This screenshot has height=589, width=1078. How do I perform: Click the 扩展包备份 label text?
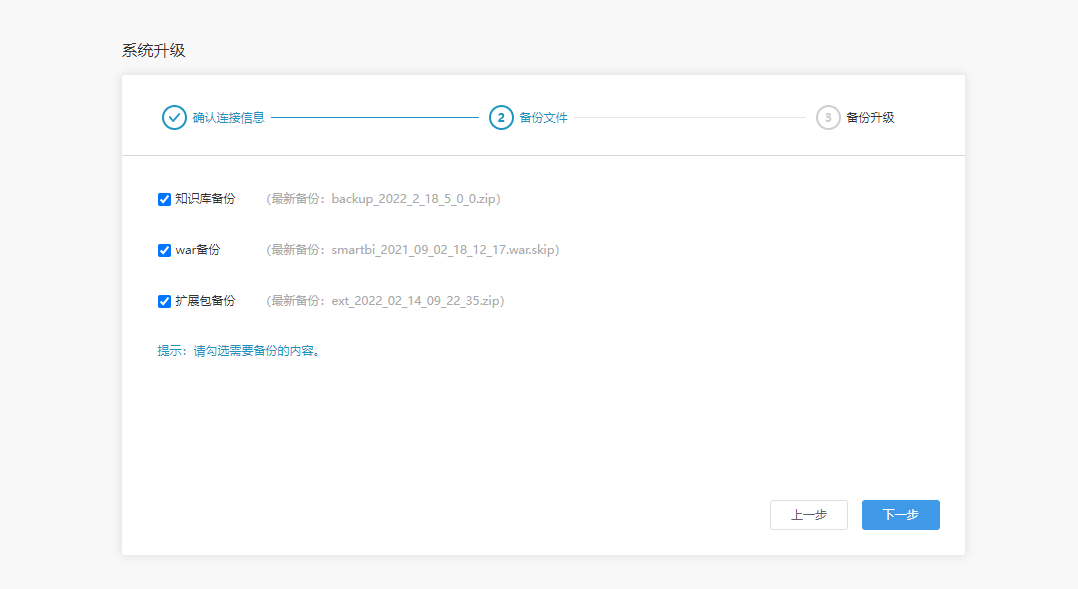coord(205,300)
